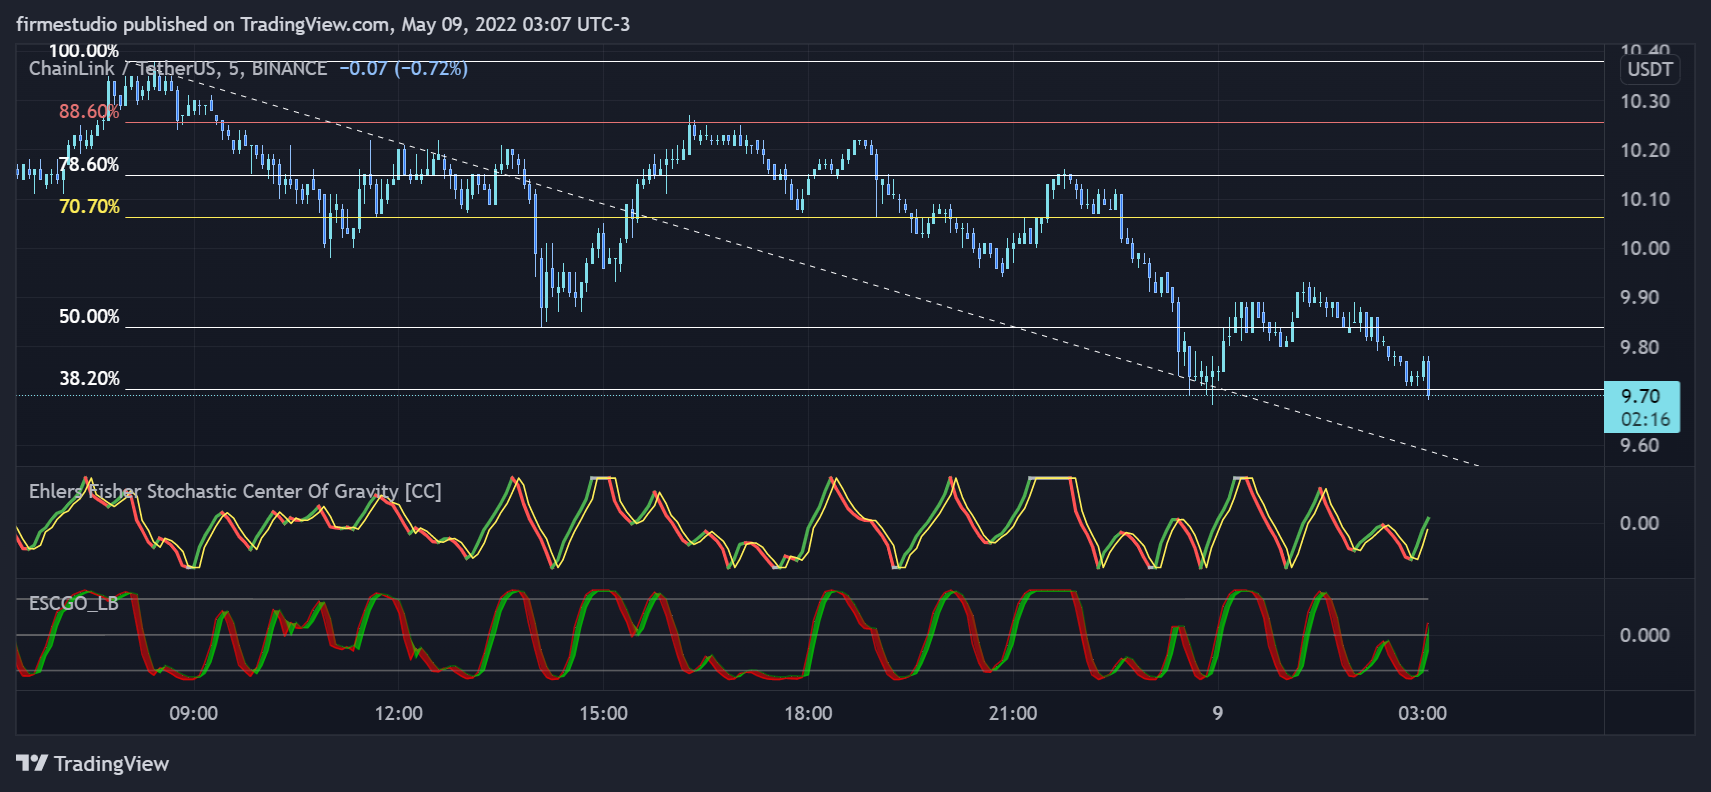Click the 10.30 price axis label

(x=1645, y=101)
